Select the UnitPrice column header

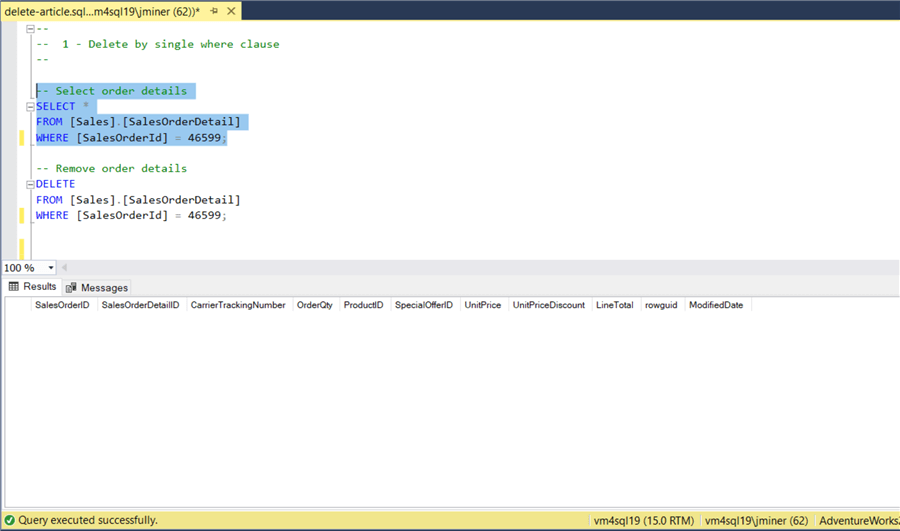pos(483,305)
